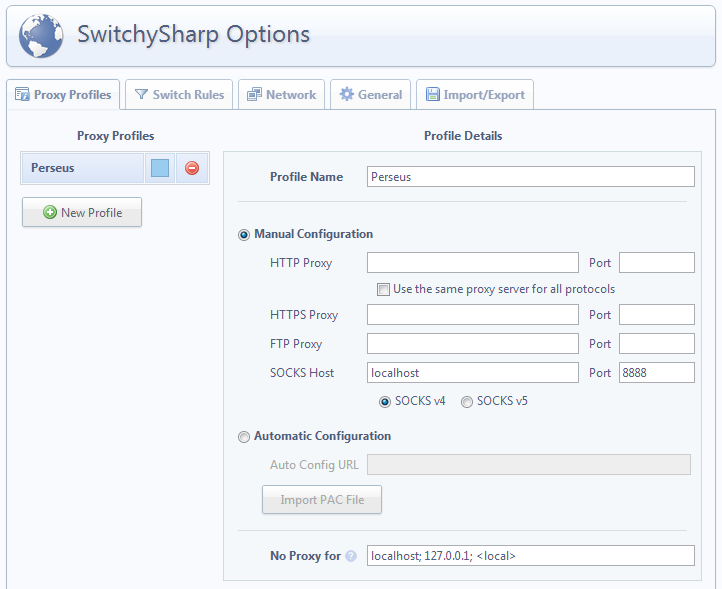This screenshot has height=589, width=722.
Task: Click the HTTPS Proxy Port field
Action: point(657,315)
